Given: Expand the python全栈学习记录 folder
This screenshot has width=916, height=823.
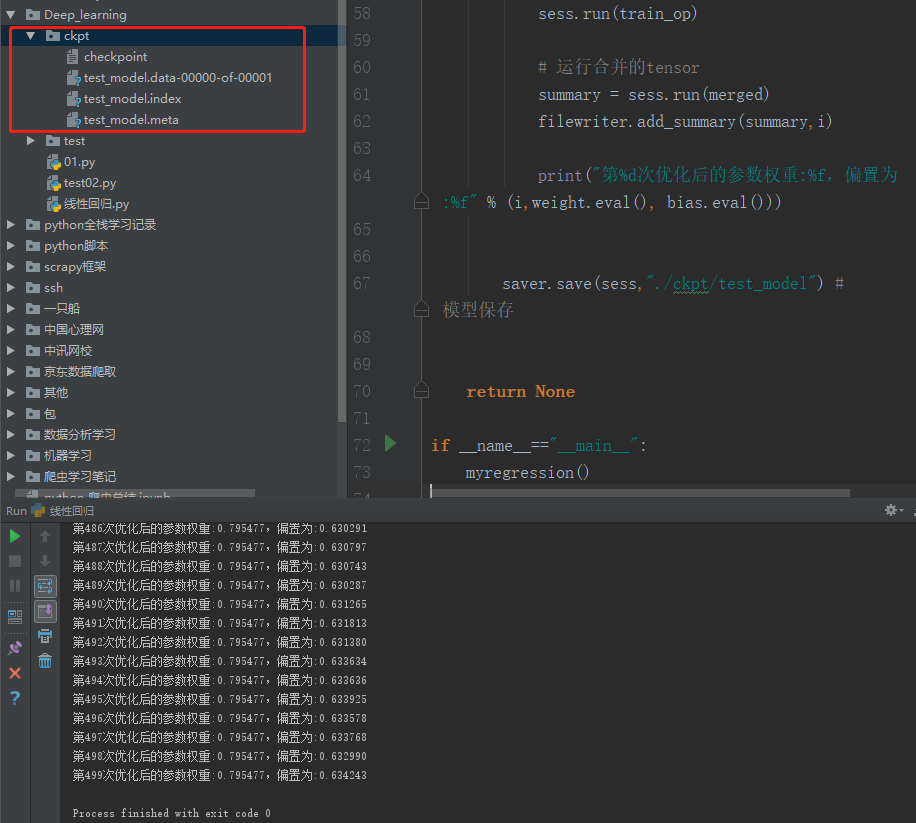Looking at the screenshot, I should pos(11,224).
